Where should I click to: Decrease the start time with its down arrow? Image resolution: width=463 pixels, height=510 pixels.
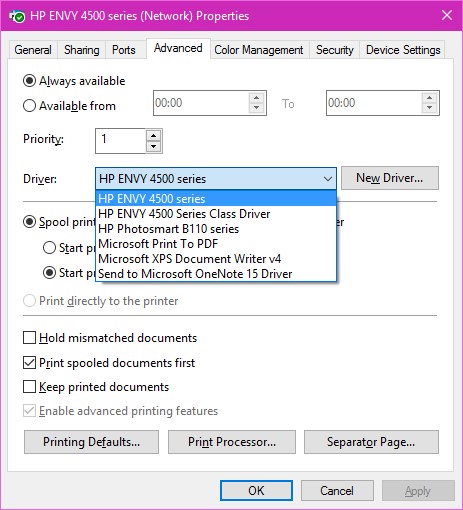[256, 108]
